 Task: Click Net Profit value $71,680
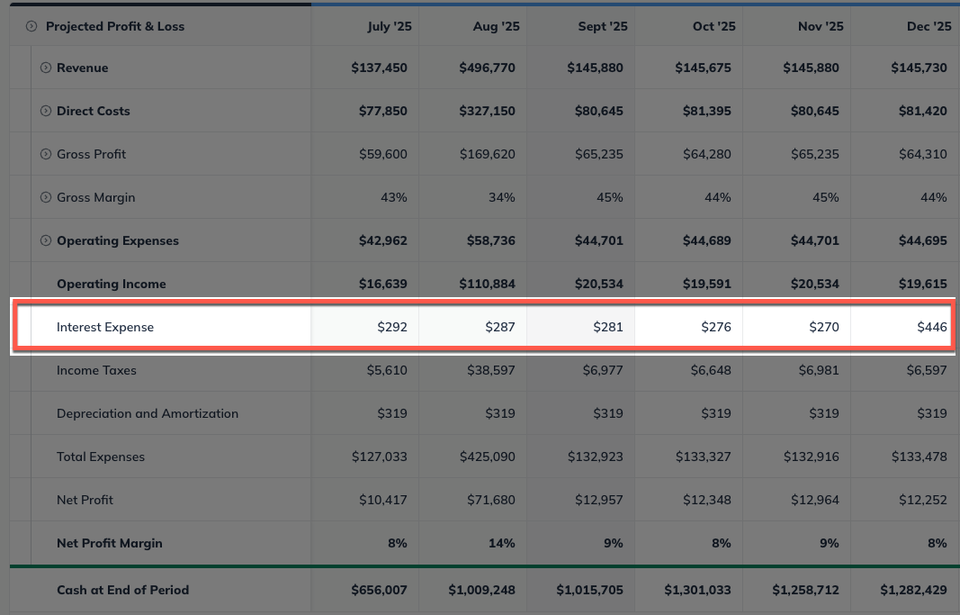(x=491, y=500)
